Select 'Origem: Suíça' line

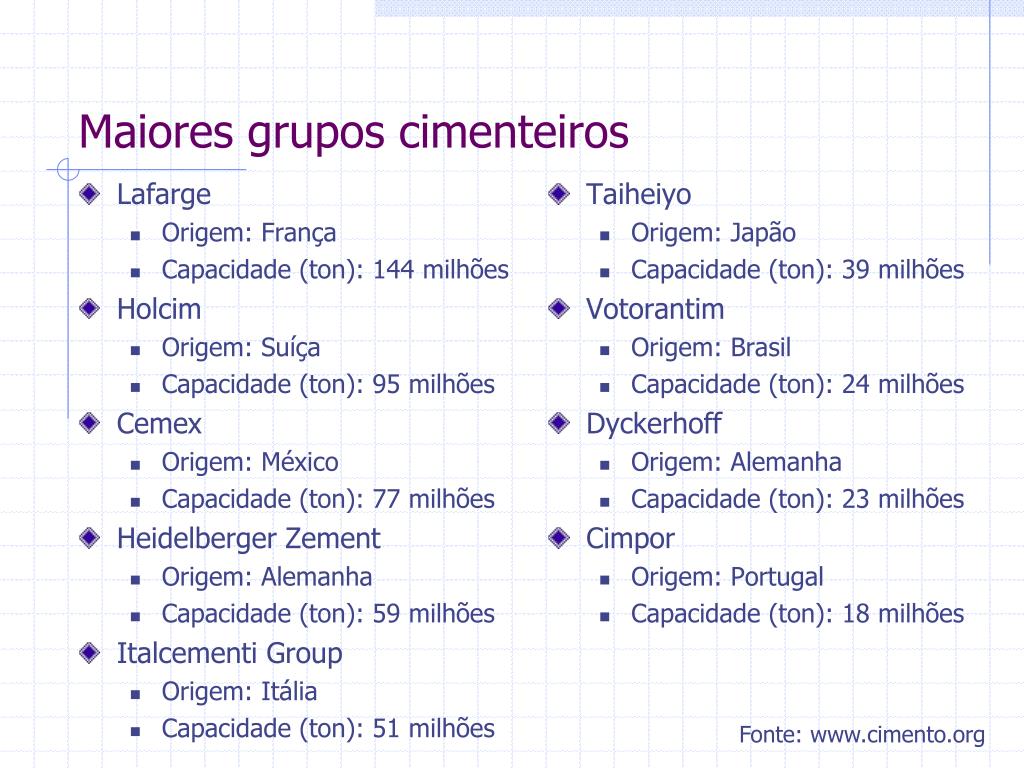[x=241, y=348]
